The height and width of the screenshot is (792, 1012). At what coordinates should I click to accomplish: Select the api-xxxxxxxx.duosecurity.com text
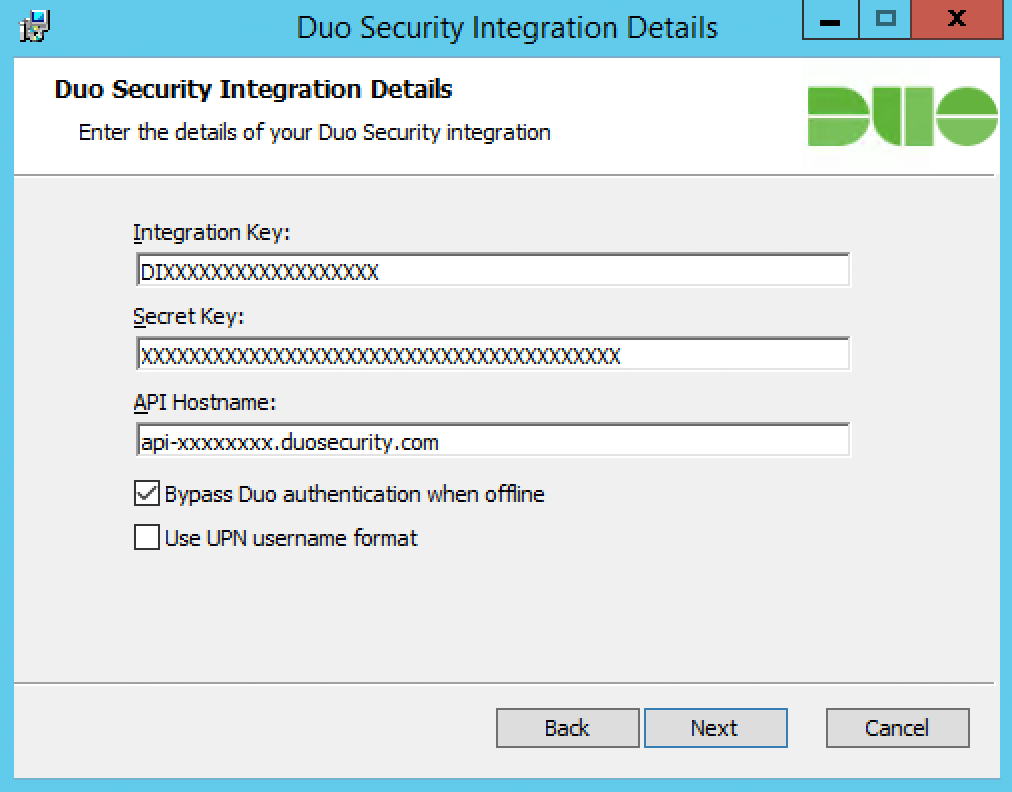[288, 438]
